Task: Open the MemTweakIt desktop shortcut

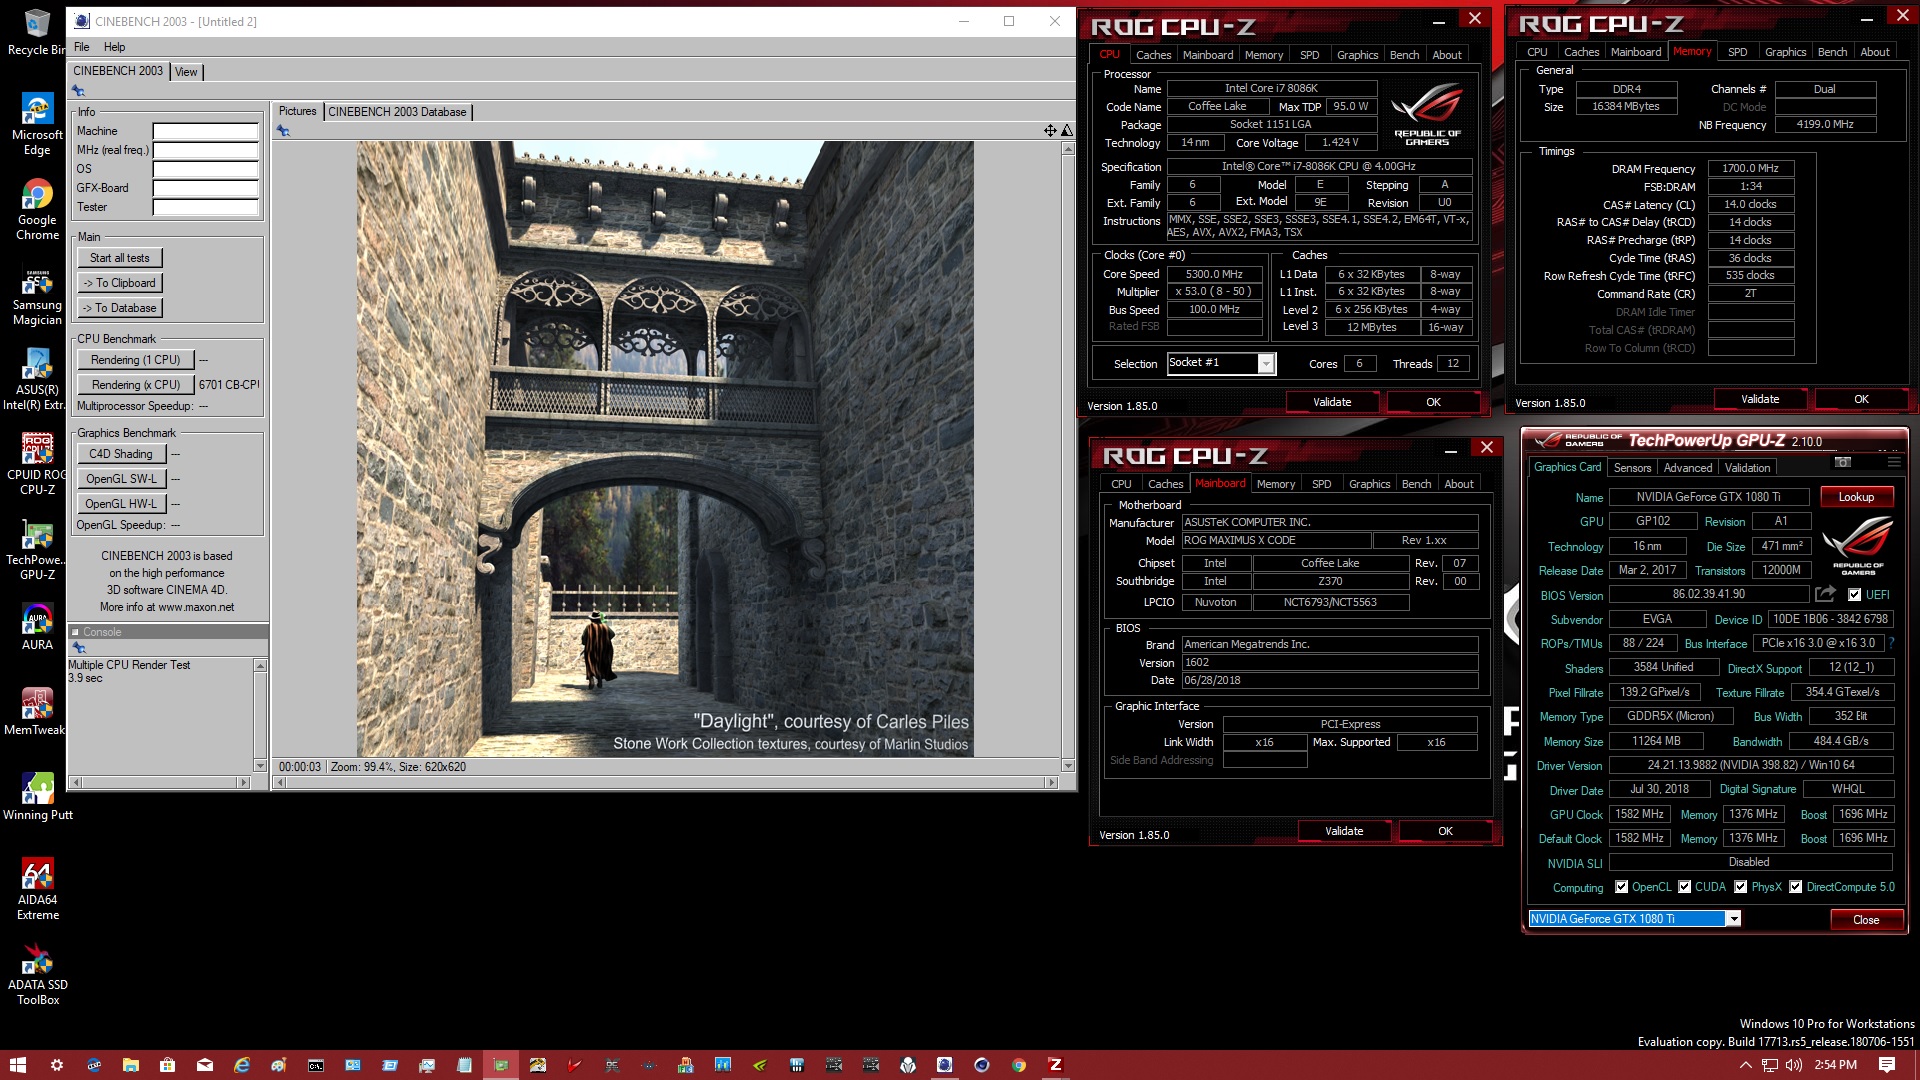Action: click(x=36, y=712)
